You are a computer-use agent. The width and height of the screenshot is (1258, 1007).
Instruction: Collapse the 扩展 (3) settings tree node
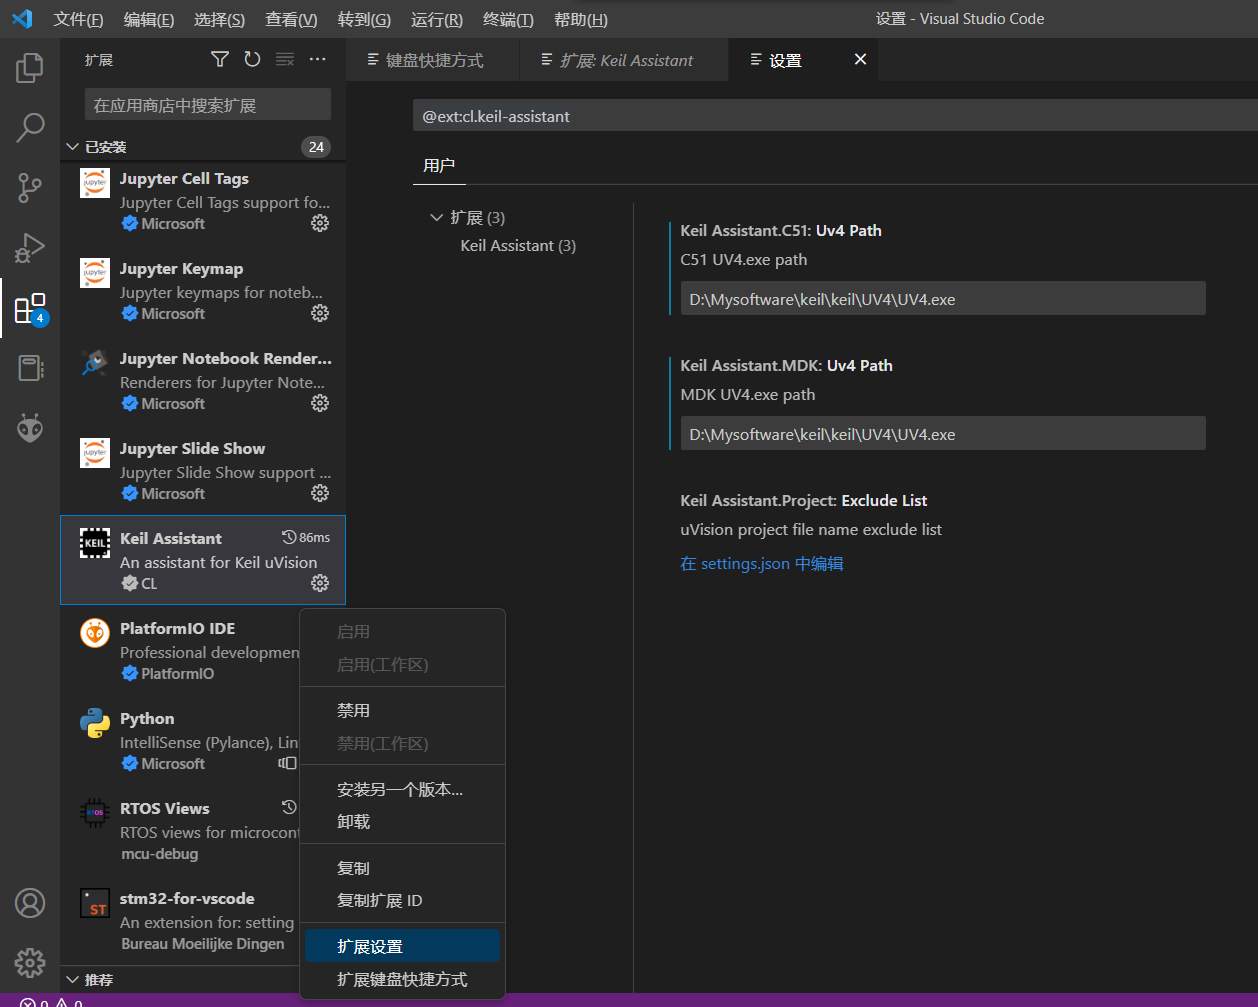coord(436,217)
